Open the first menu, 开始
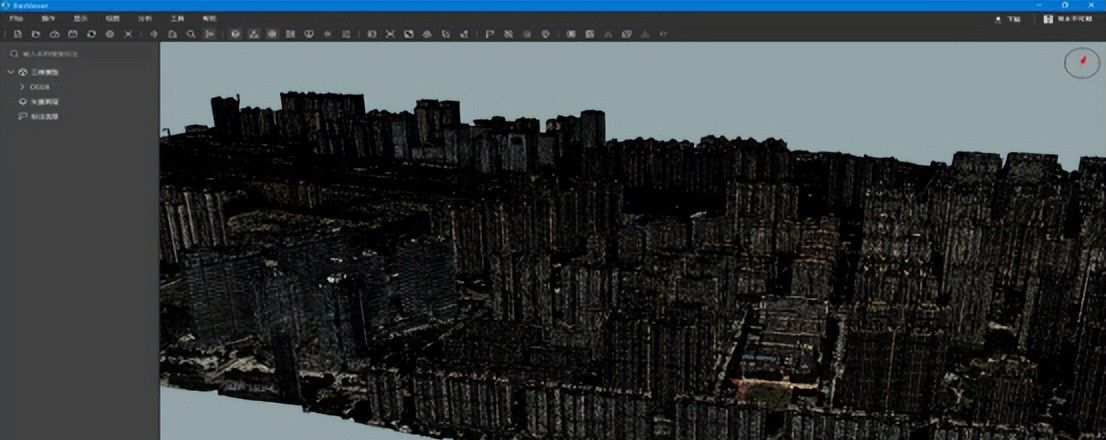The height and width of the screenshot is (440, 1106). 16,19
